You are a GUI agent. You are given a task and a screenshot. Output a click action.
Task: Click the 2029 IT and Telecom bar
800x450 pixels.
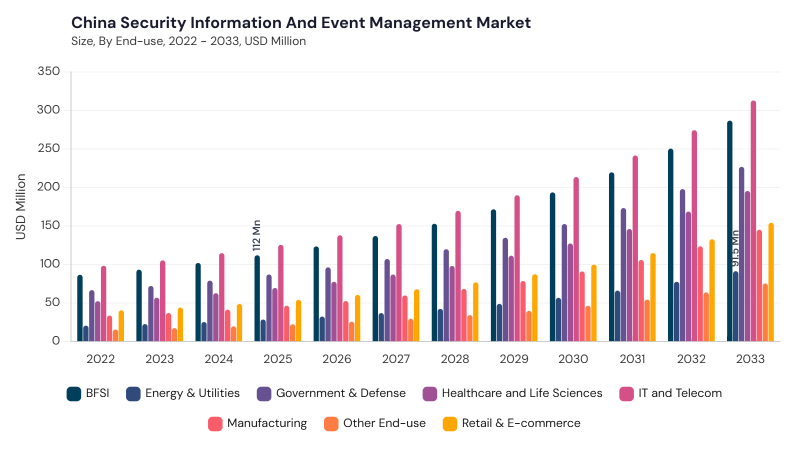[517, 268]
